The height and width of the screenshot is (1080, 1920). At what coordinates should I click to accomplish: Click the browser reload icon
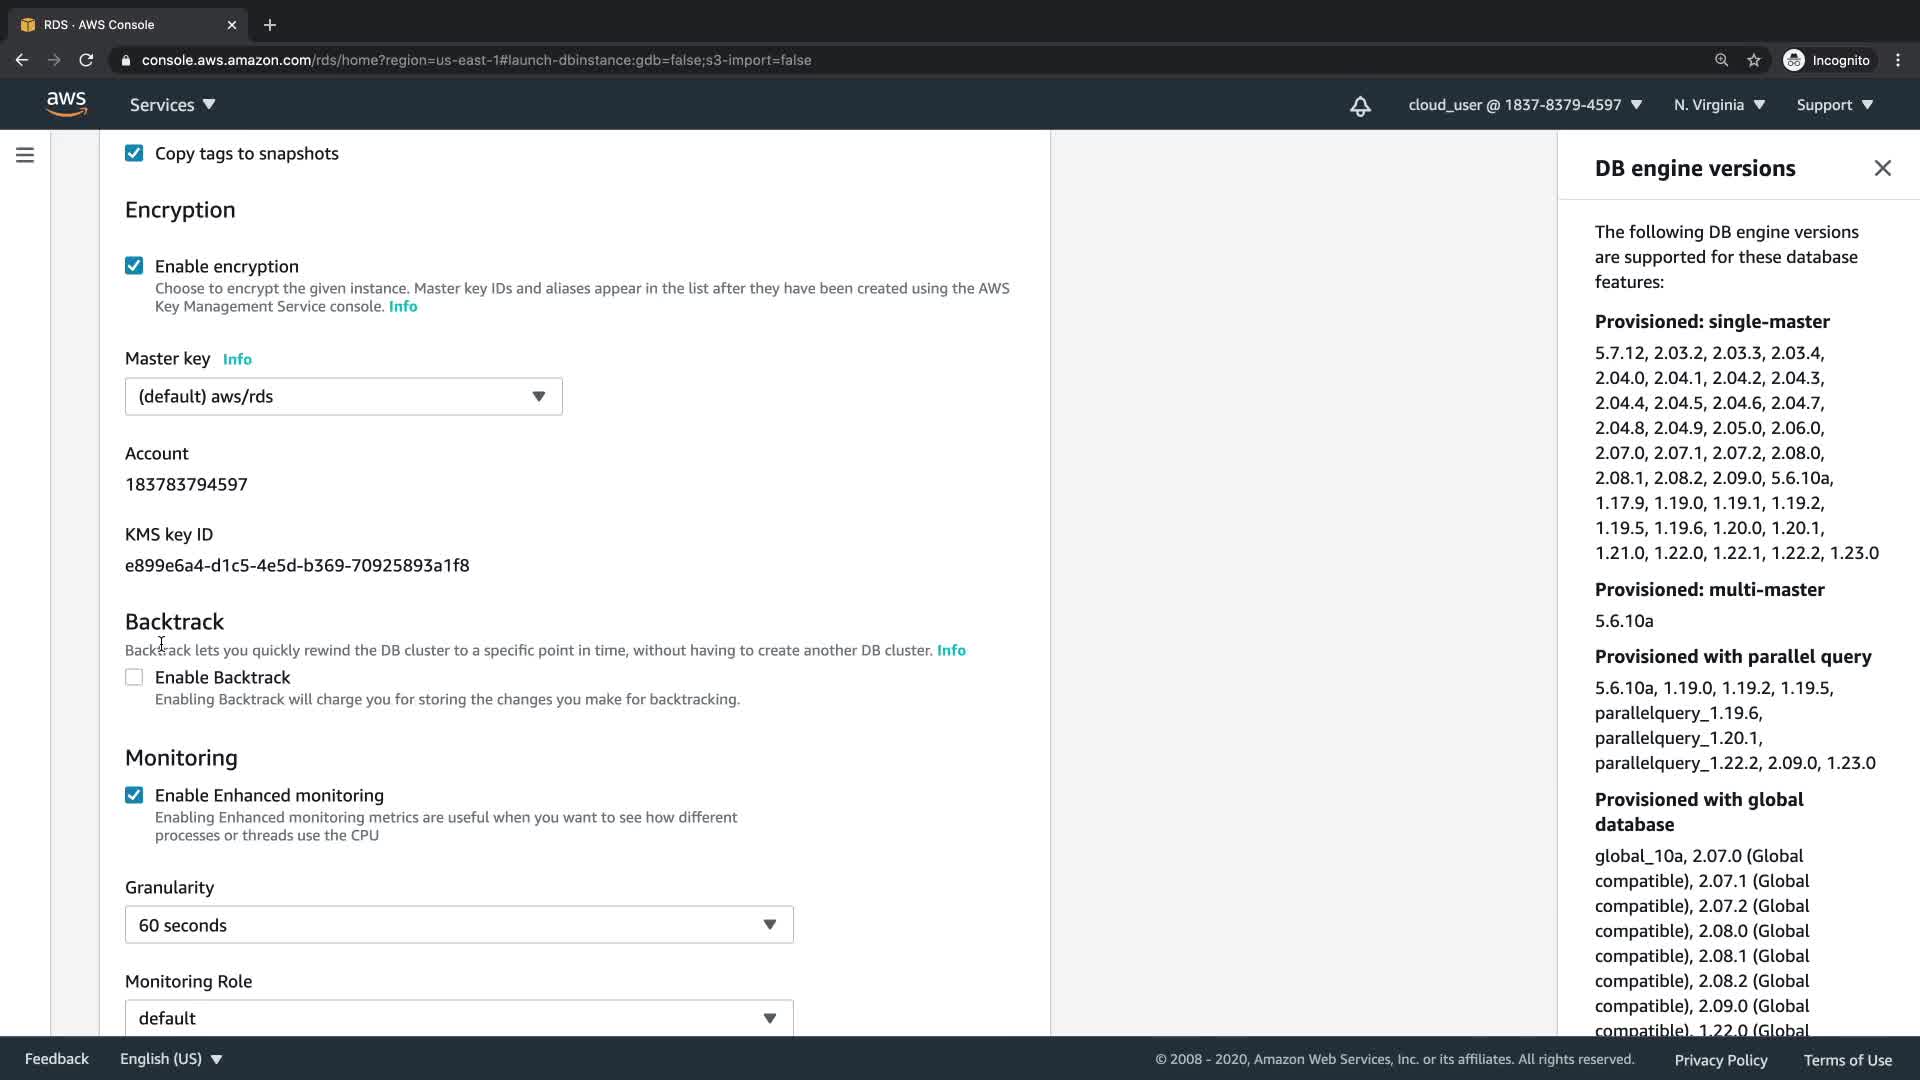tap(86, 60)
